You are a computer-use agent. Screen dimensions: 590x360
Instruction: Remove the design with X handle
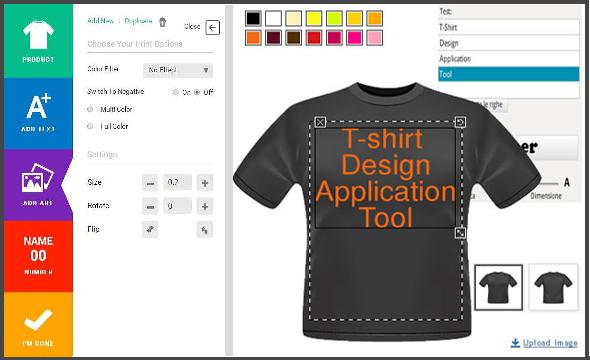320,122
